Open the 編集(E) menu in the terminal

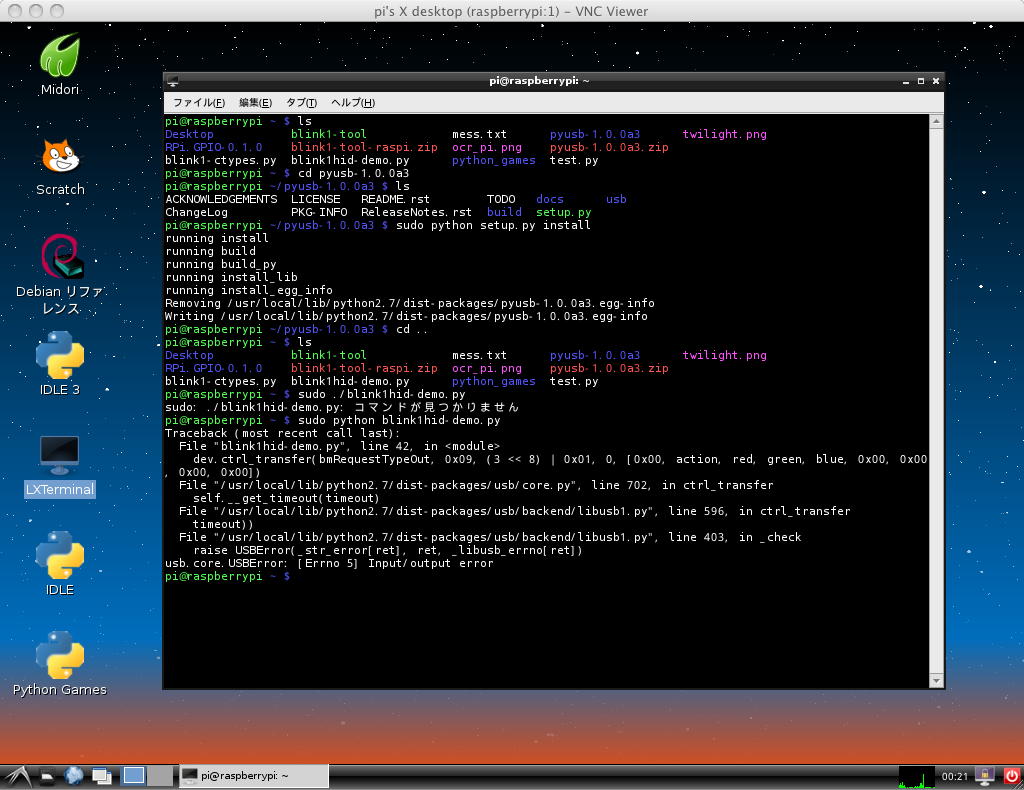click(255, 103)
